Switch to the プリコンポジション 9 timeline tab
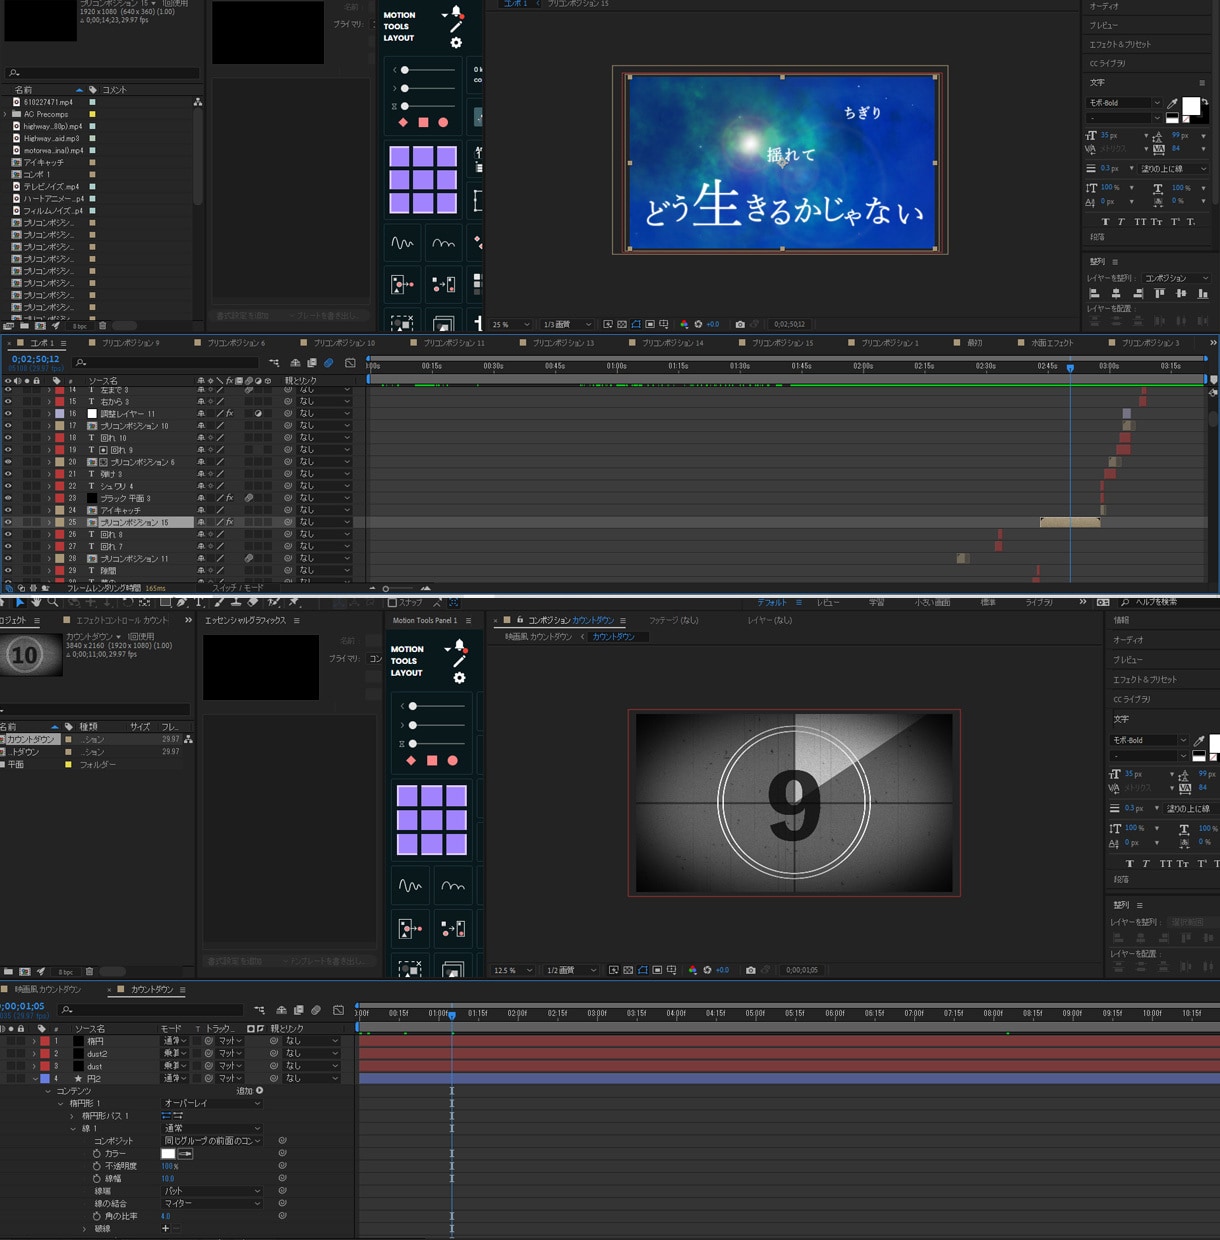1220x1240 pixels. 131,343
